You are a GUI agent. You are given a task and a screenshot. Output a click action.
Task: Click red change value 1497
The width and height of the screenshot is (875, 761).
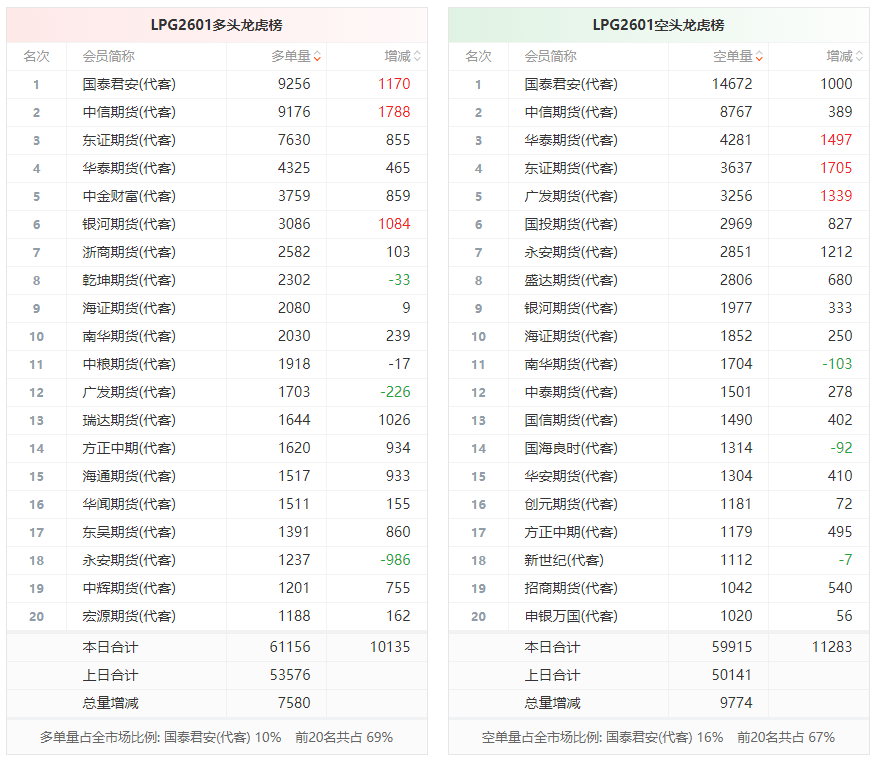tap(836, 140)
